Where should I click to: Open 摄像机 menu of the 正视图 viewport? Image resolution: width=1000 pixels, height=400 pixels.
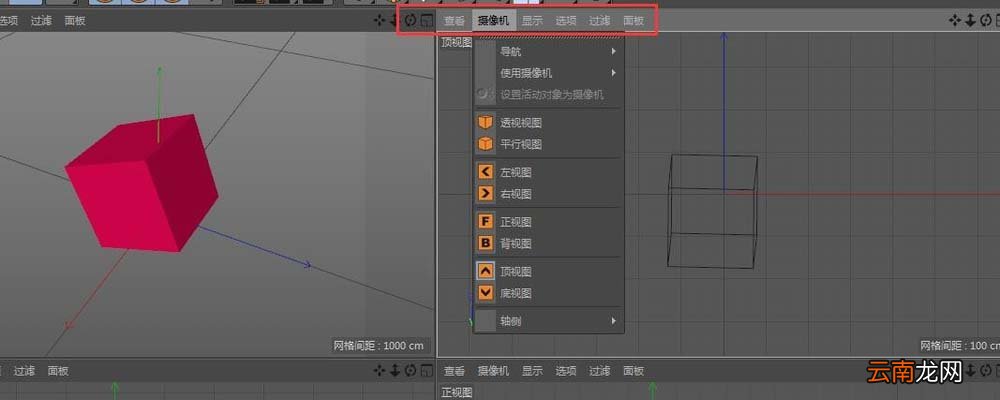494,371
